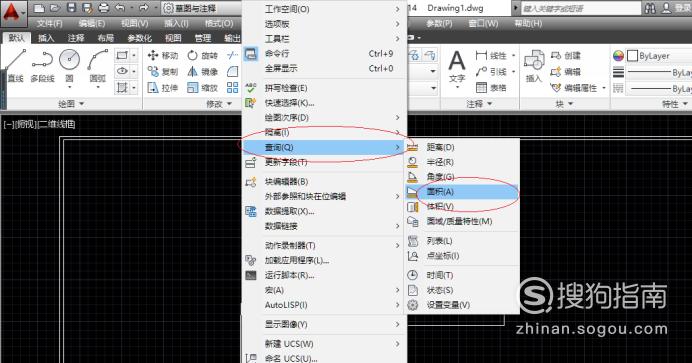Image resolution: width=692 pixels, height=363 pixels.
Task: Select the 直线 line tool
Action: click(x=15, y=65)
